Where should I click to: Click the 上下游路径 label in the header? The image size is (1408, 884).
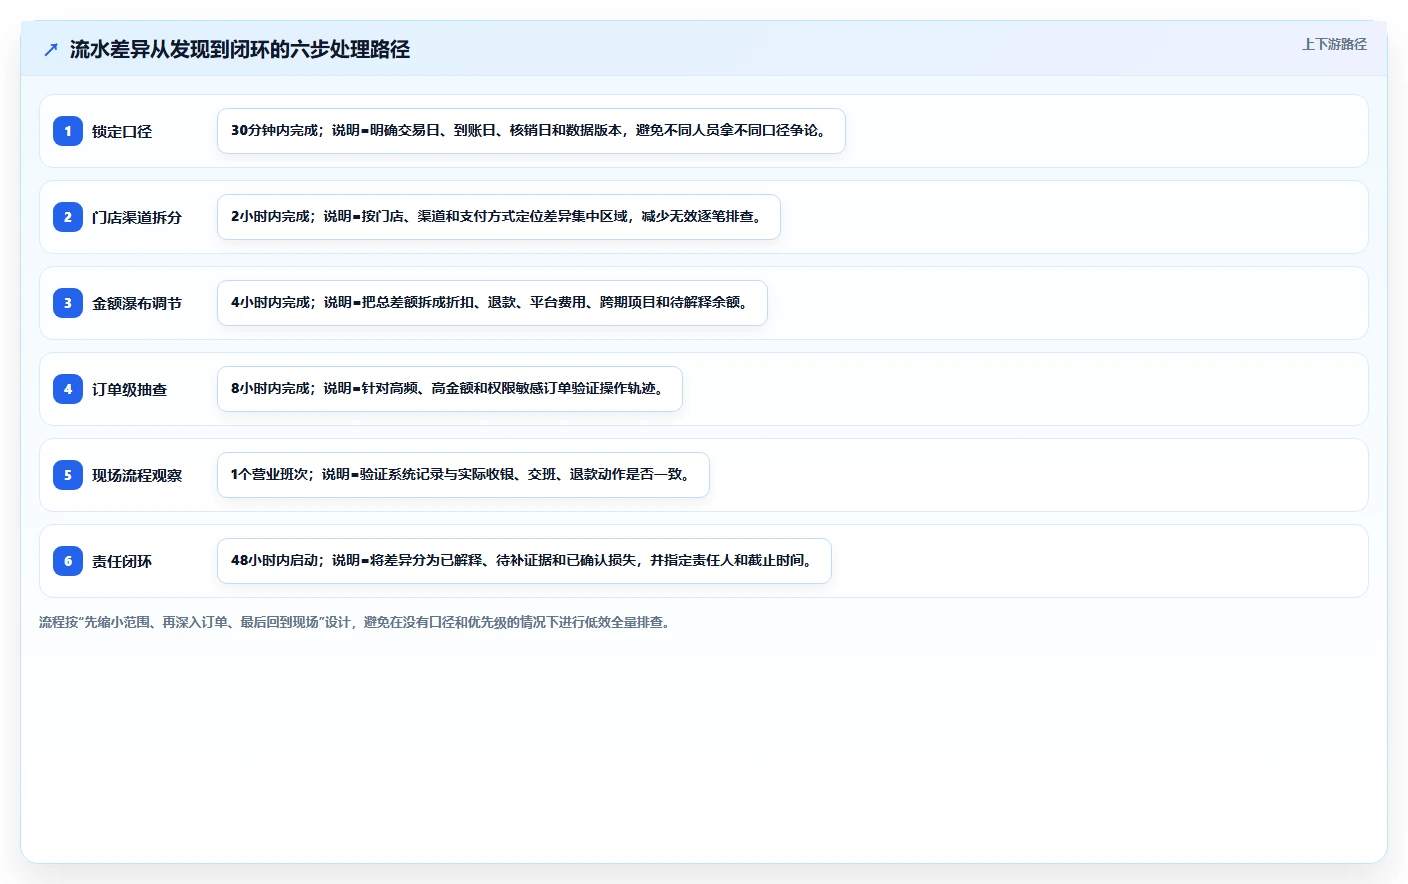[1334, 44]
